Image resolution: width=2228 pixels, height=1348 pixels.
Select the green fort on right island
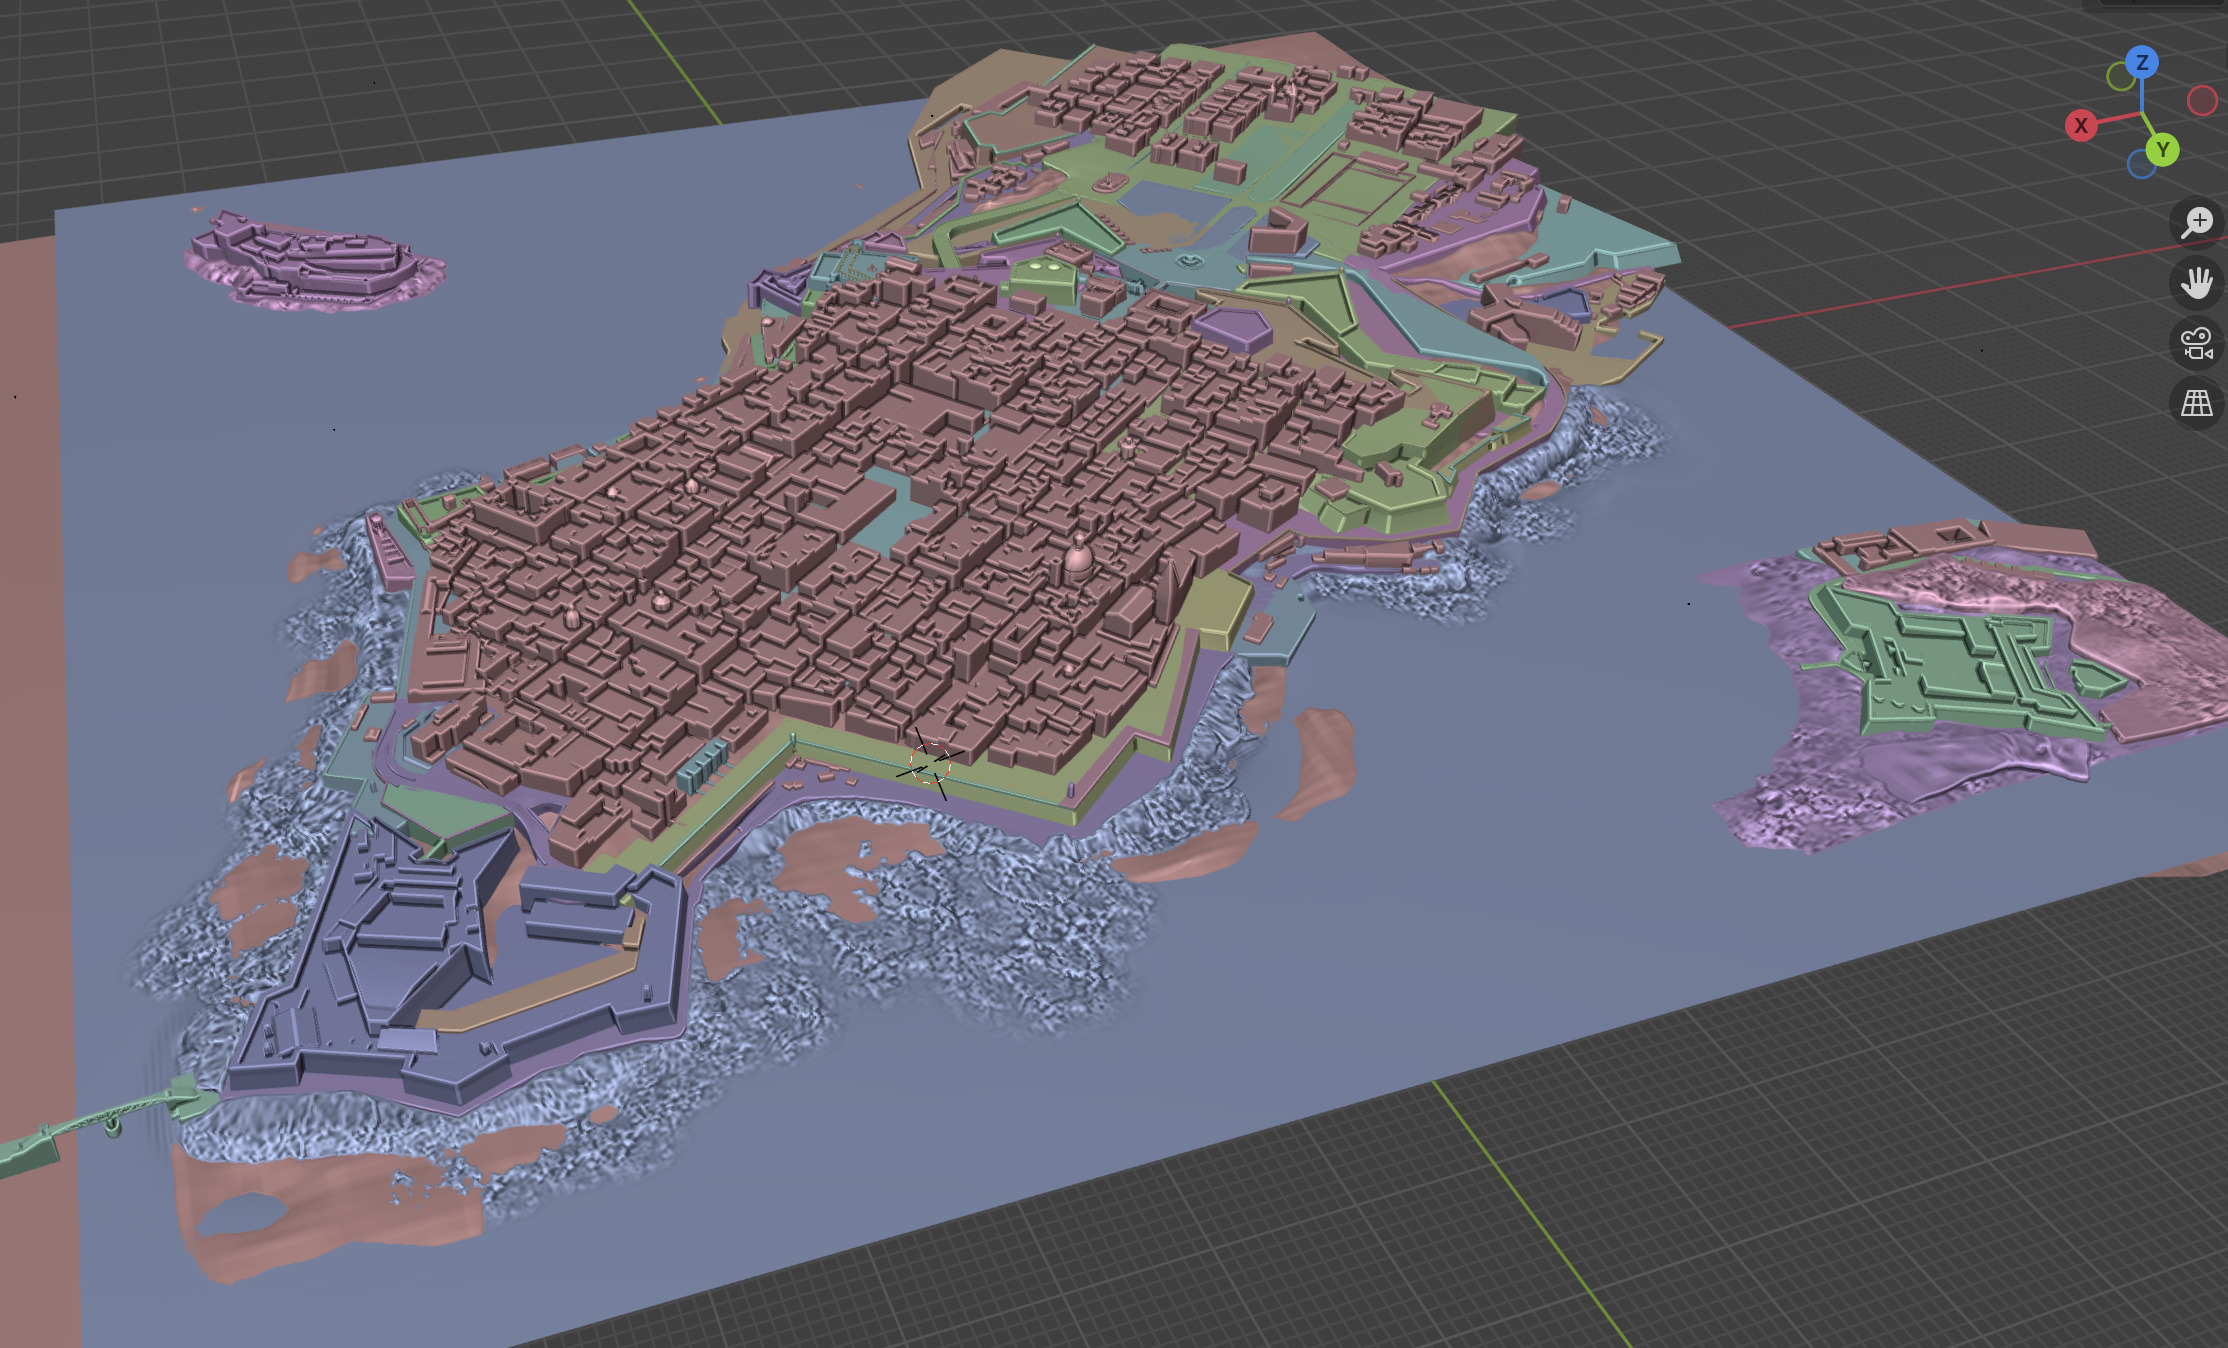[1950, 670]
